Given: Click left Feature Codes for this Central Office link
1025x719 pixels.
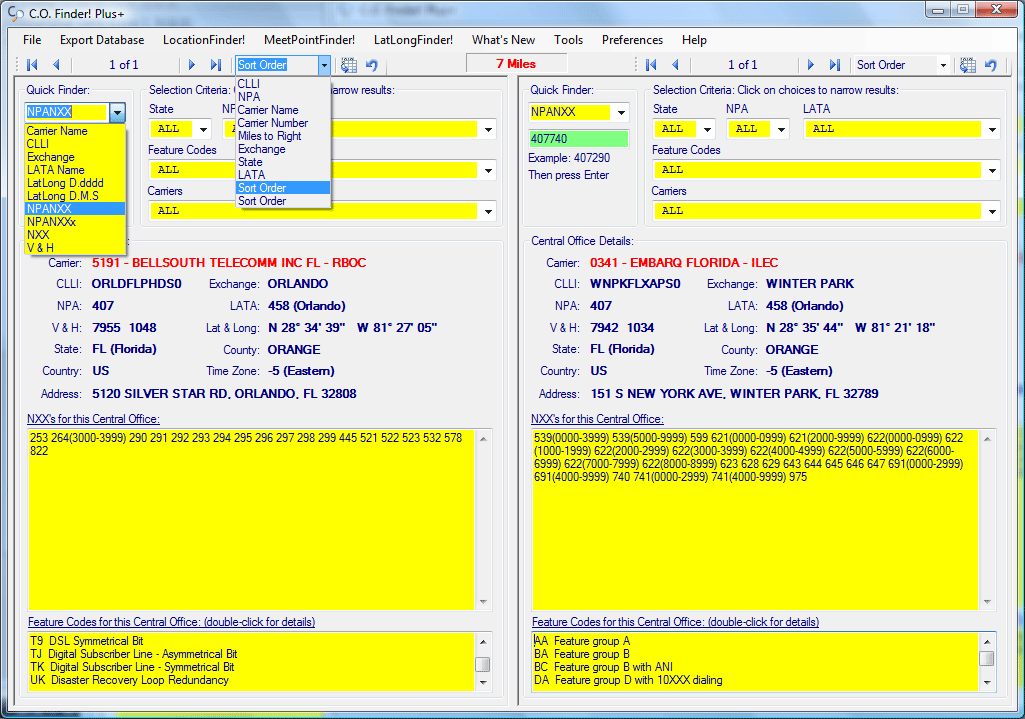Looking at the screenshot, I should tap(171, 622).
